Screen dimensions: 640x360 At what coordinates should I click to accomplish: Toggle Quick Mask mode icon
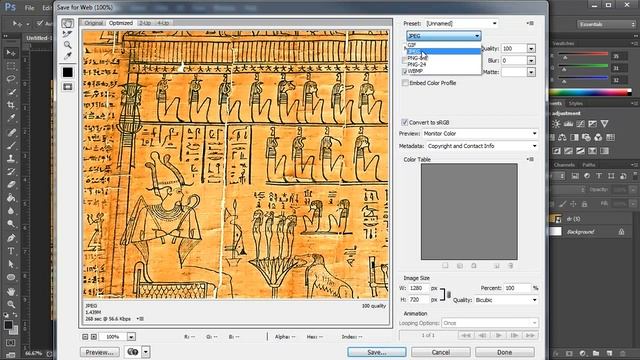point(11,343)
